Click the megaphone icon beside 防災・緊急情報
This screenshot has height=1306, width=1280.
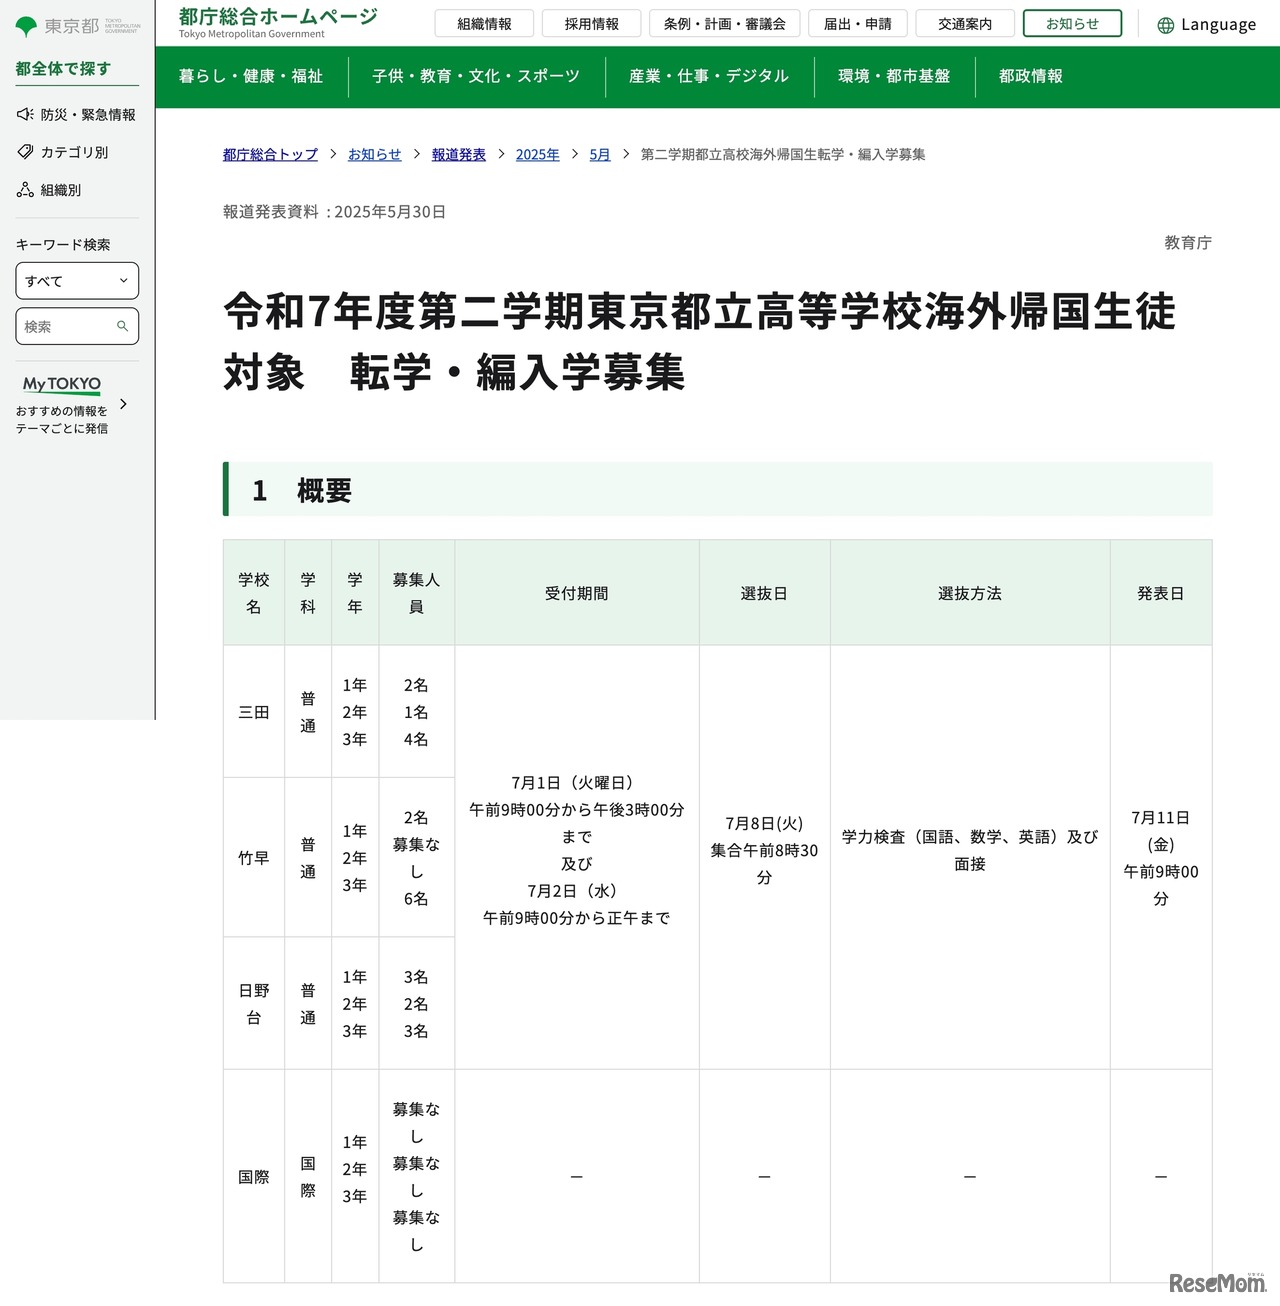[23, 114]
